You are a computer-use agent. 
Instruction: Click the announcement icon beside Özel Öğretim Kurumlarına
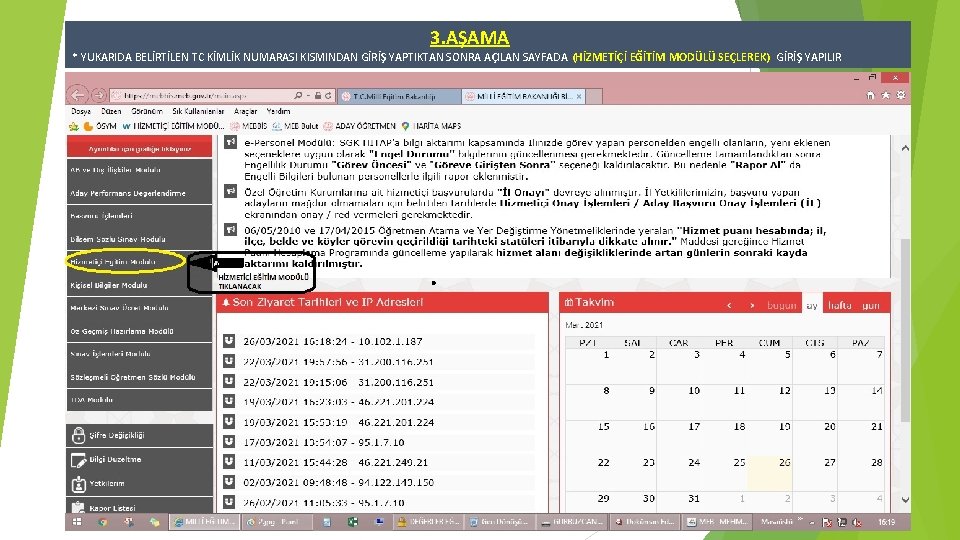tap(230, 191)
